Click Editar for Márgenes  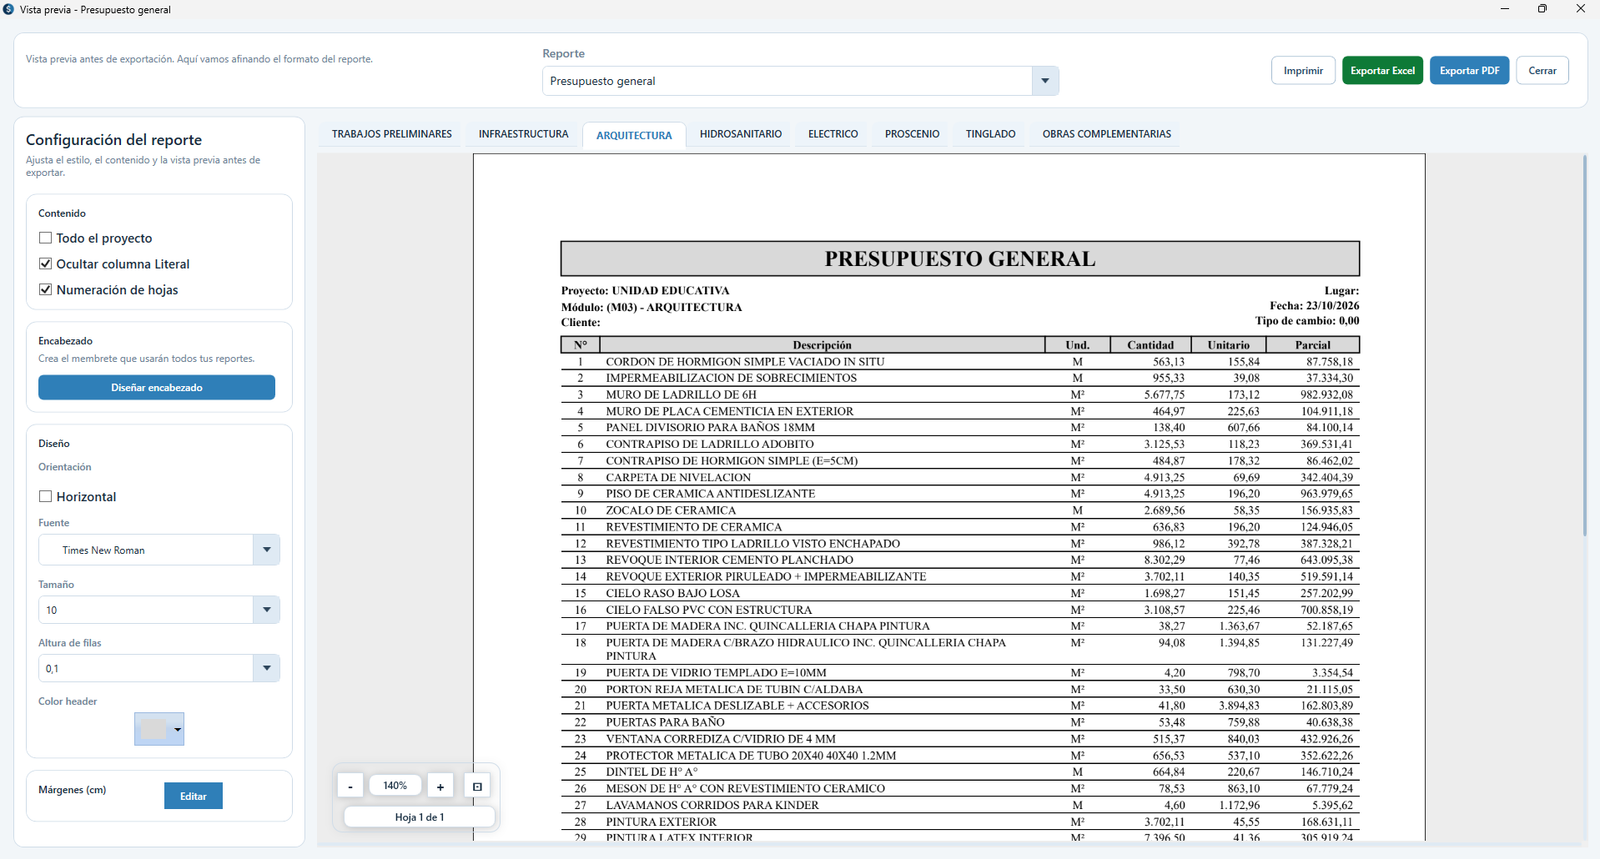click(193, 796)
